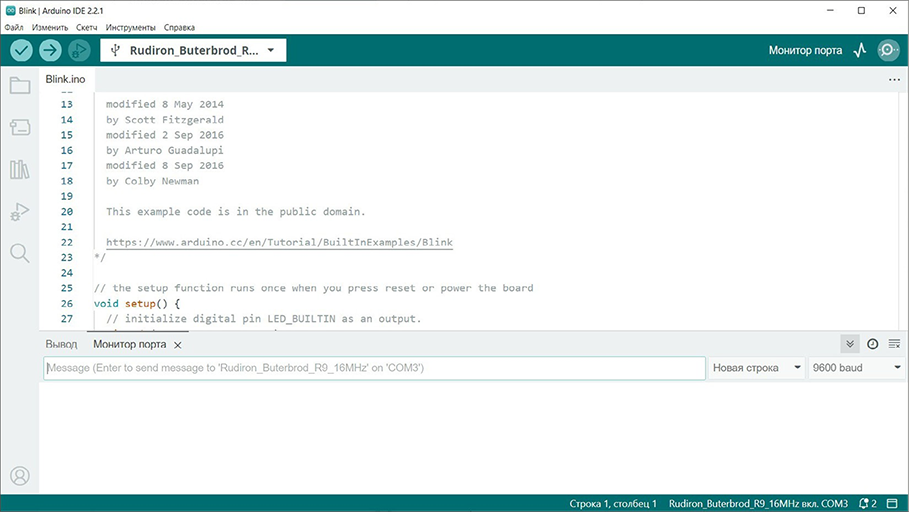Click 'by Scott Fitzgerald' comment line
Viewport: 909px width, 512px height.
pyautogui.click(x=165, y=119)
